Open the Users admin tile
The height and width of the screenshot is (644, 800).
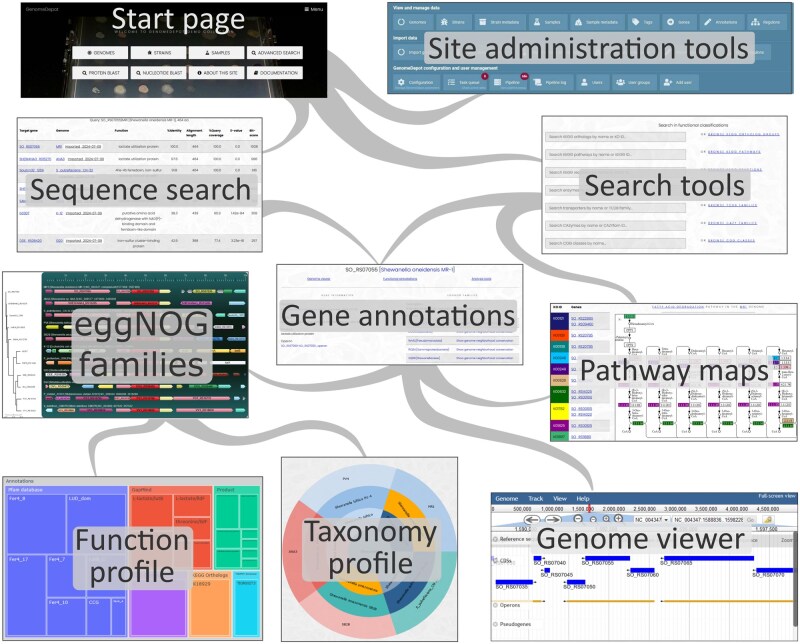[x=591, y=82]
